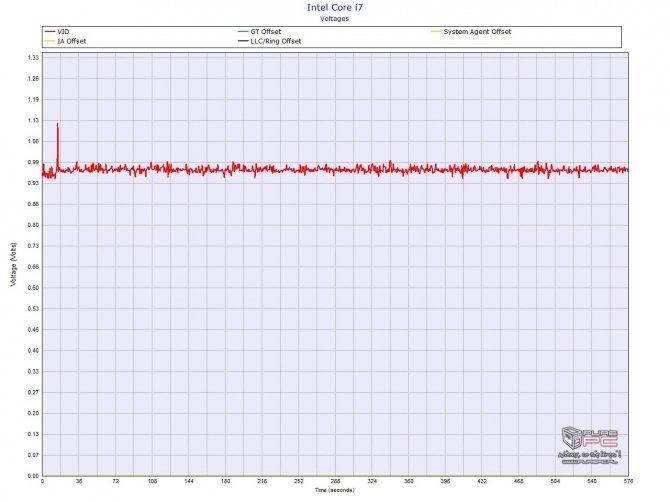This screenshot has height=502, width=670.
Task: Click the red VID legend color line
Action: [50, 32]
